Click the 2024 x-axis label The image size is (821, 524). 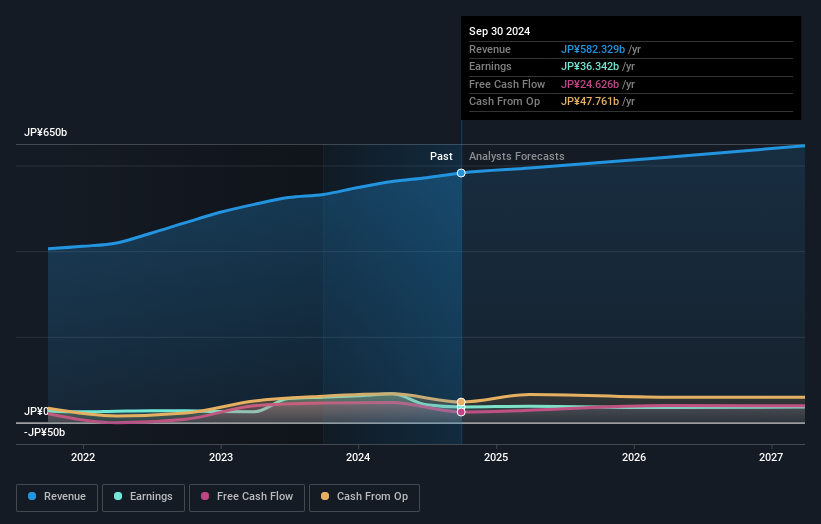pyautogui.click(x=358, y=457)
